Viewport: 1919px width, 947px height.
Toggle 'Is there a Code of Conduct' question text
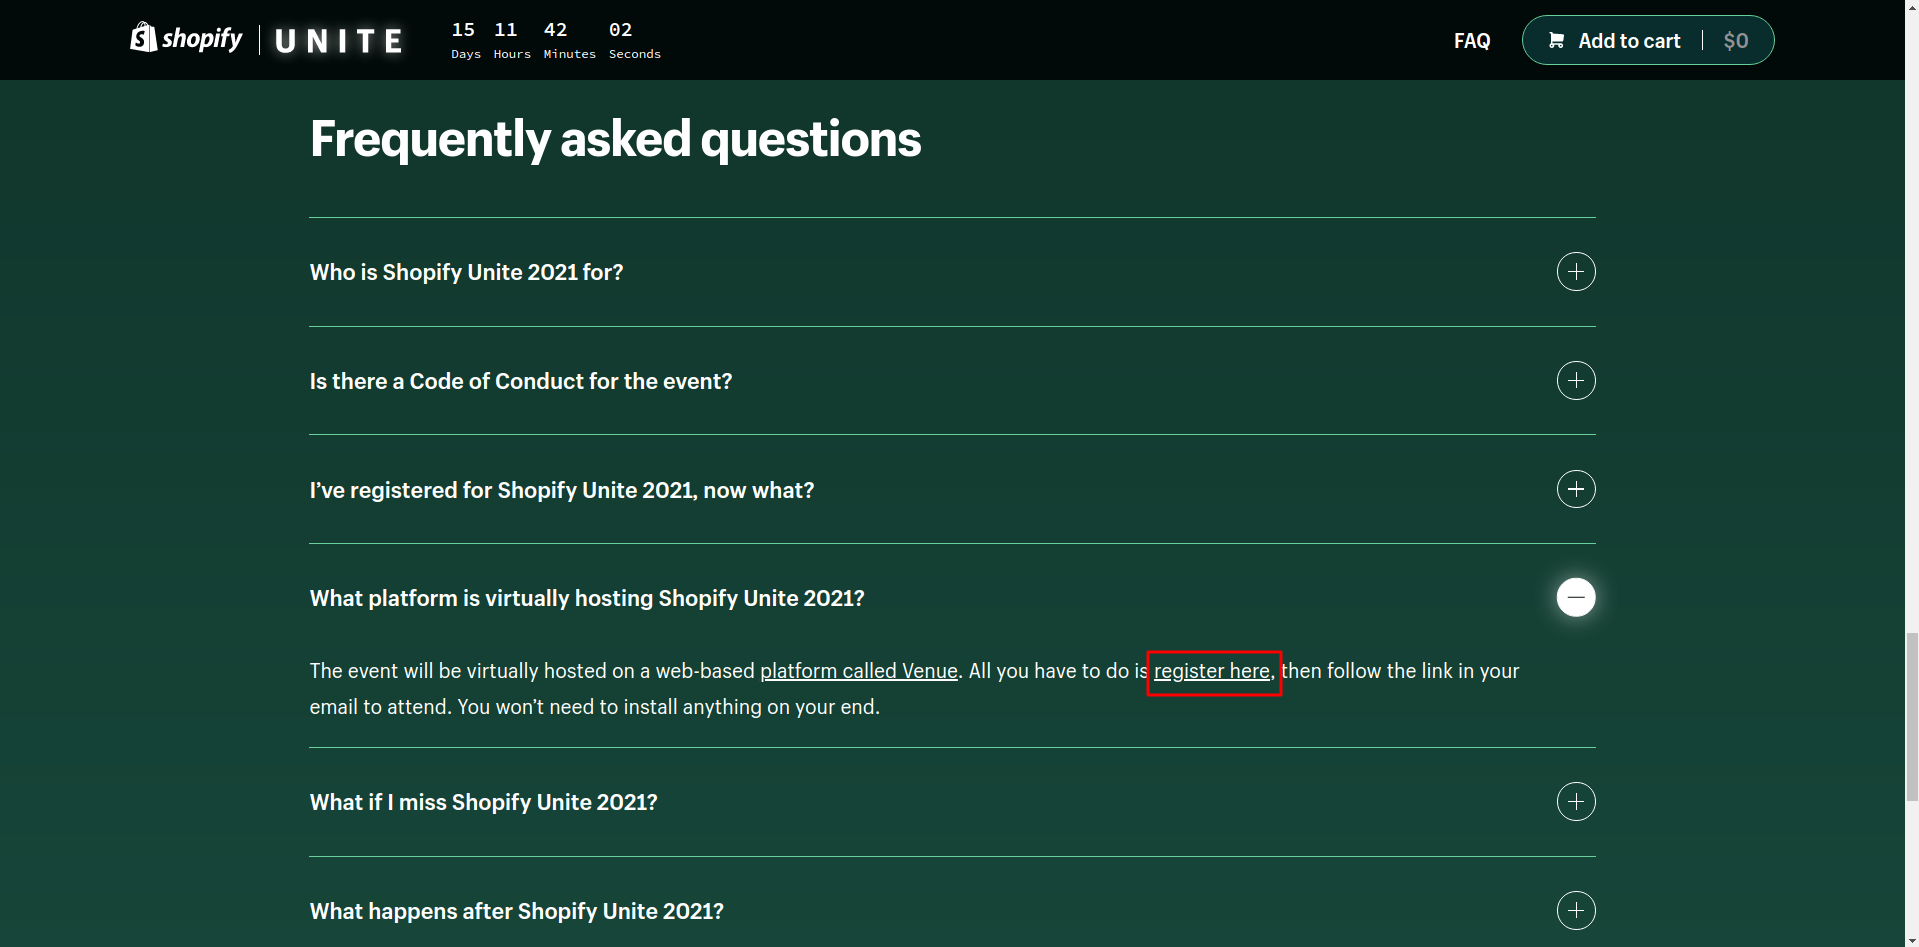[x=520, y=381]
